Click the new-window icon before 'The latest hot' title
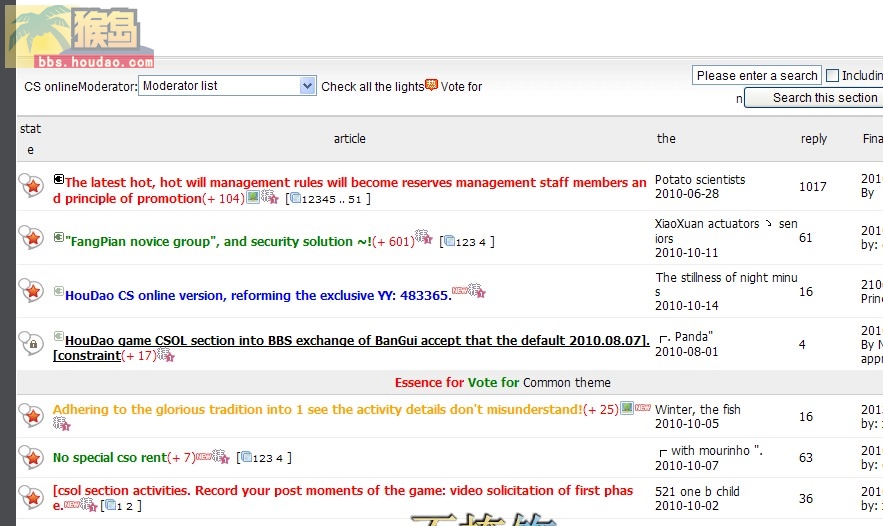Image resolution: width=883 pixels, height=526 pixels. click(x=59, y=179)
